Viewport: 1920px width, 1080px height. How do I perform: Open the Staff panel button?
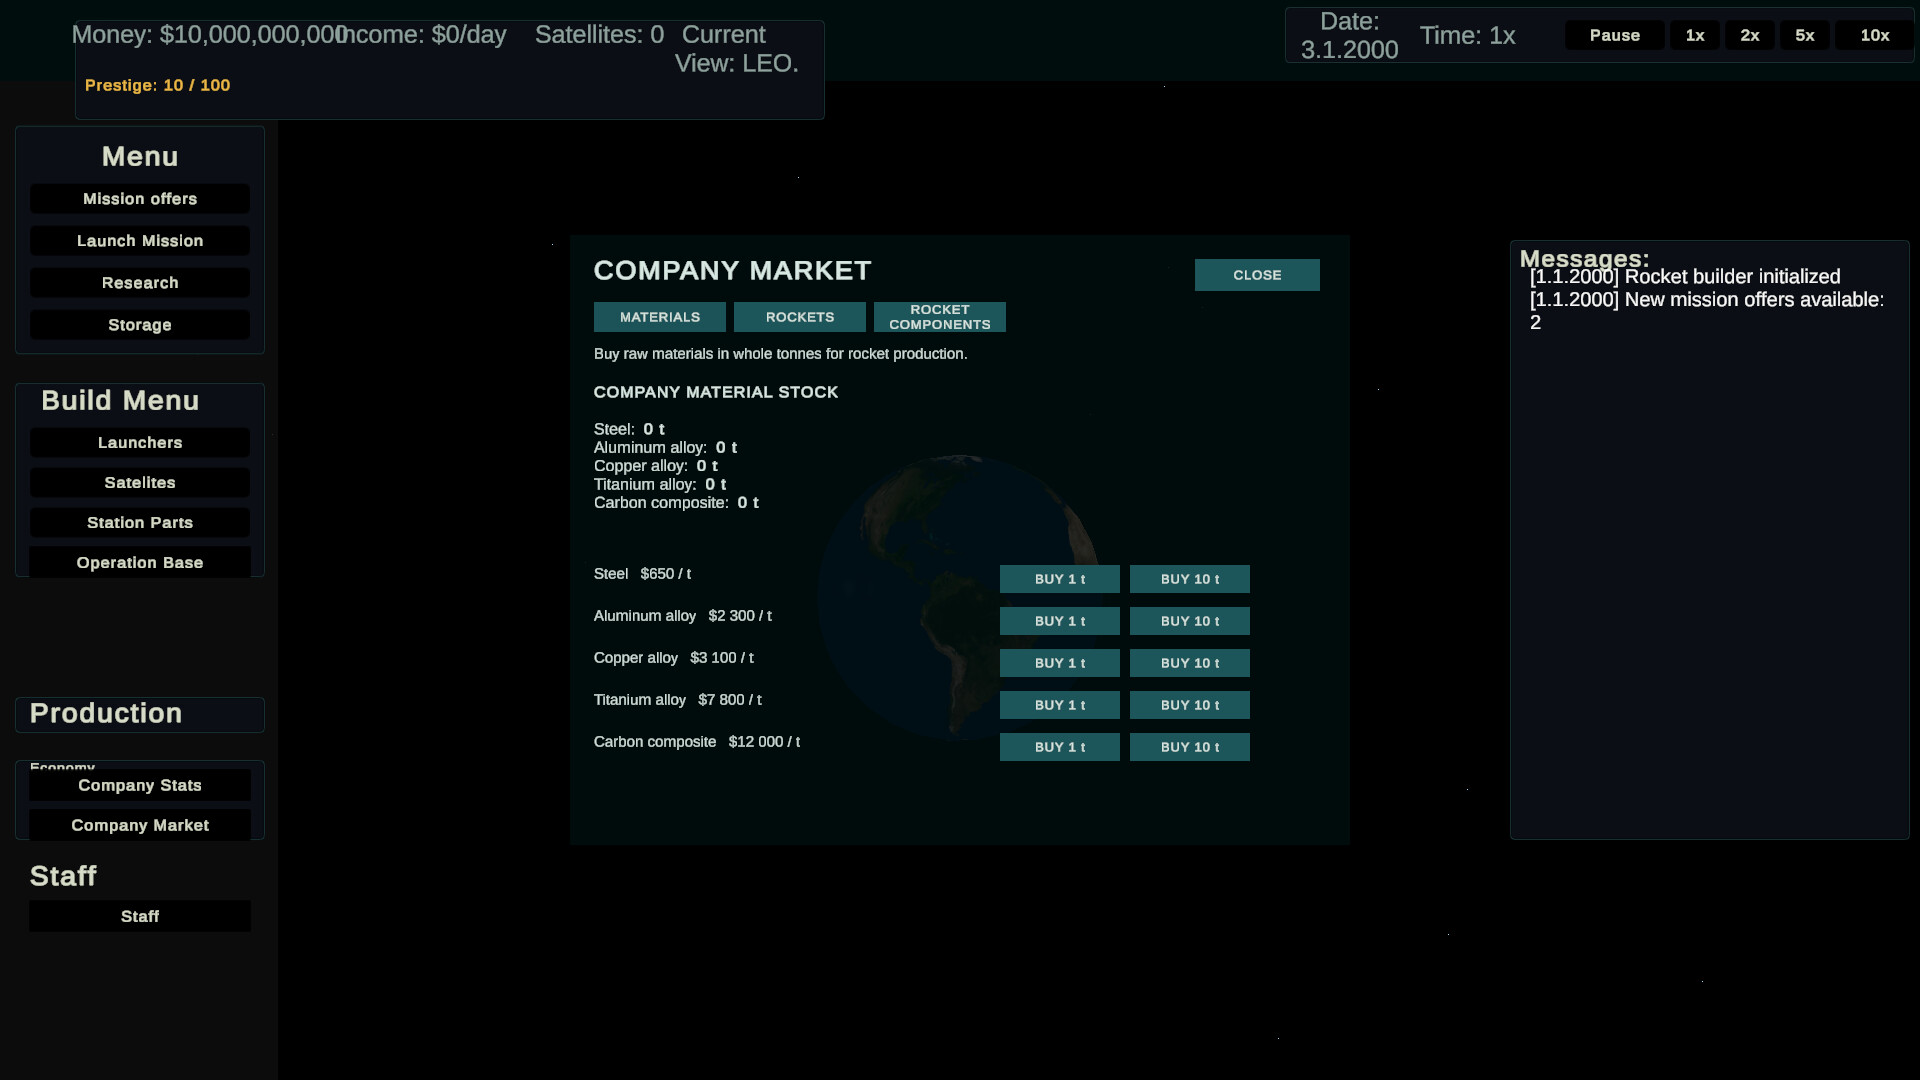click(x=140, y=917)
